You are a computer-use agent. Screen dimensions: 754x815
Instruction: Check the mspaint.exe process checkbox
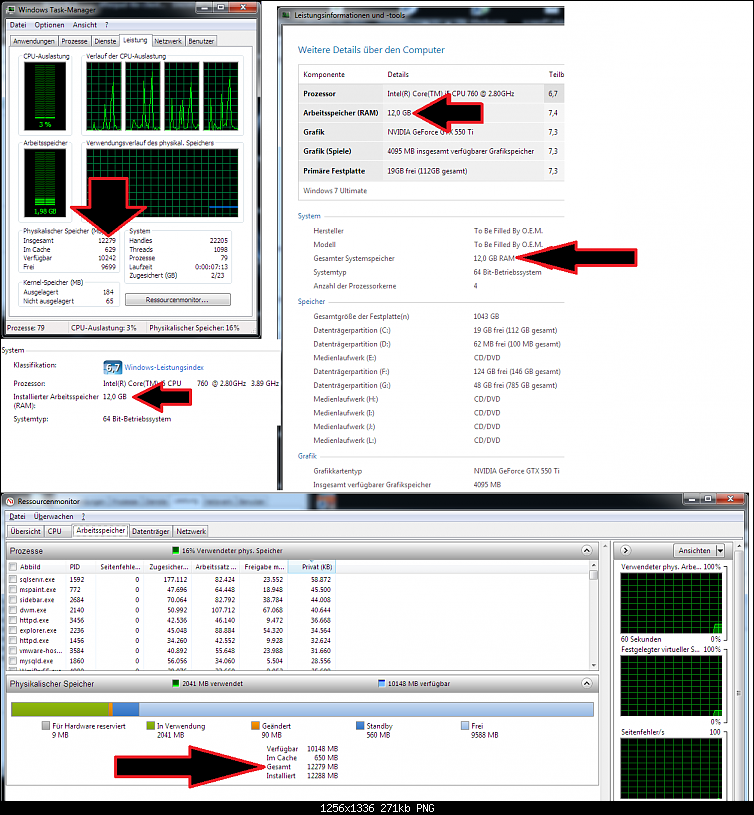(13, 589)
